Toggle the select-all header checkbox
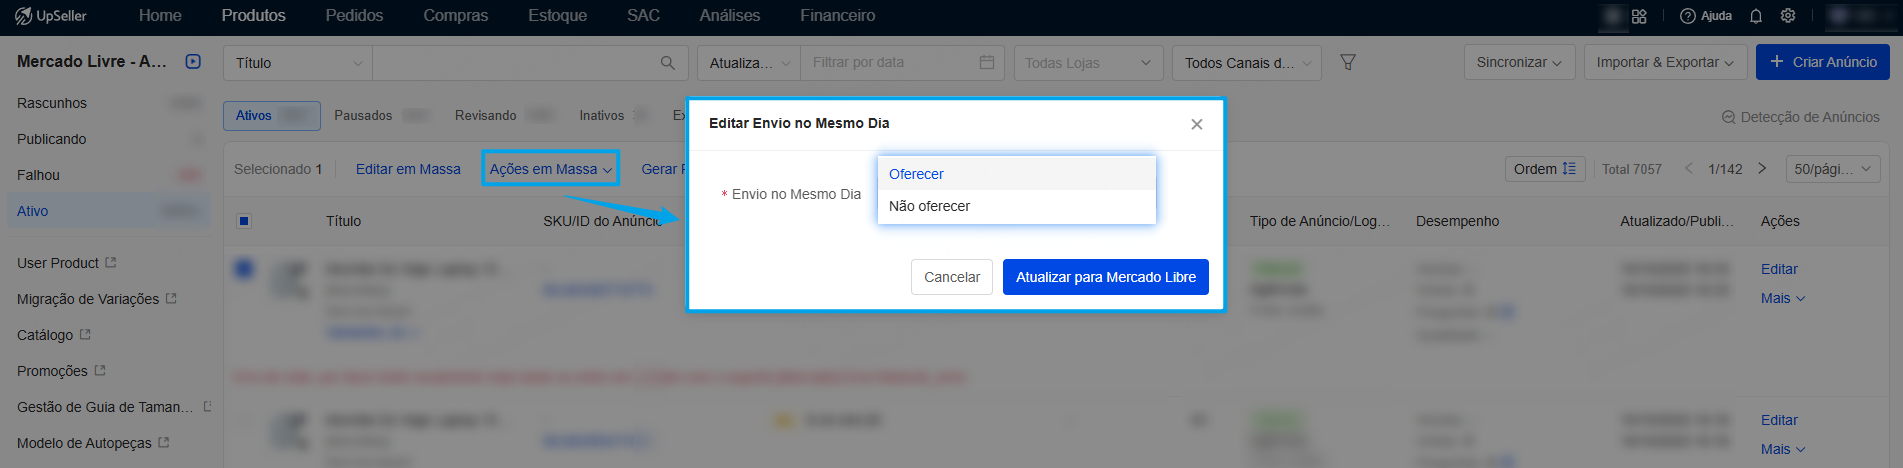Viewport: 1903px width, 468px height. coord(244,221)
